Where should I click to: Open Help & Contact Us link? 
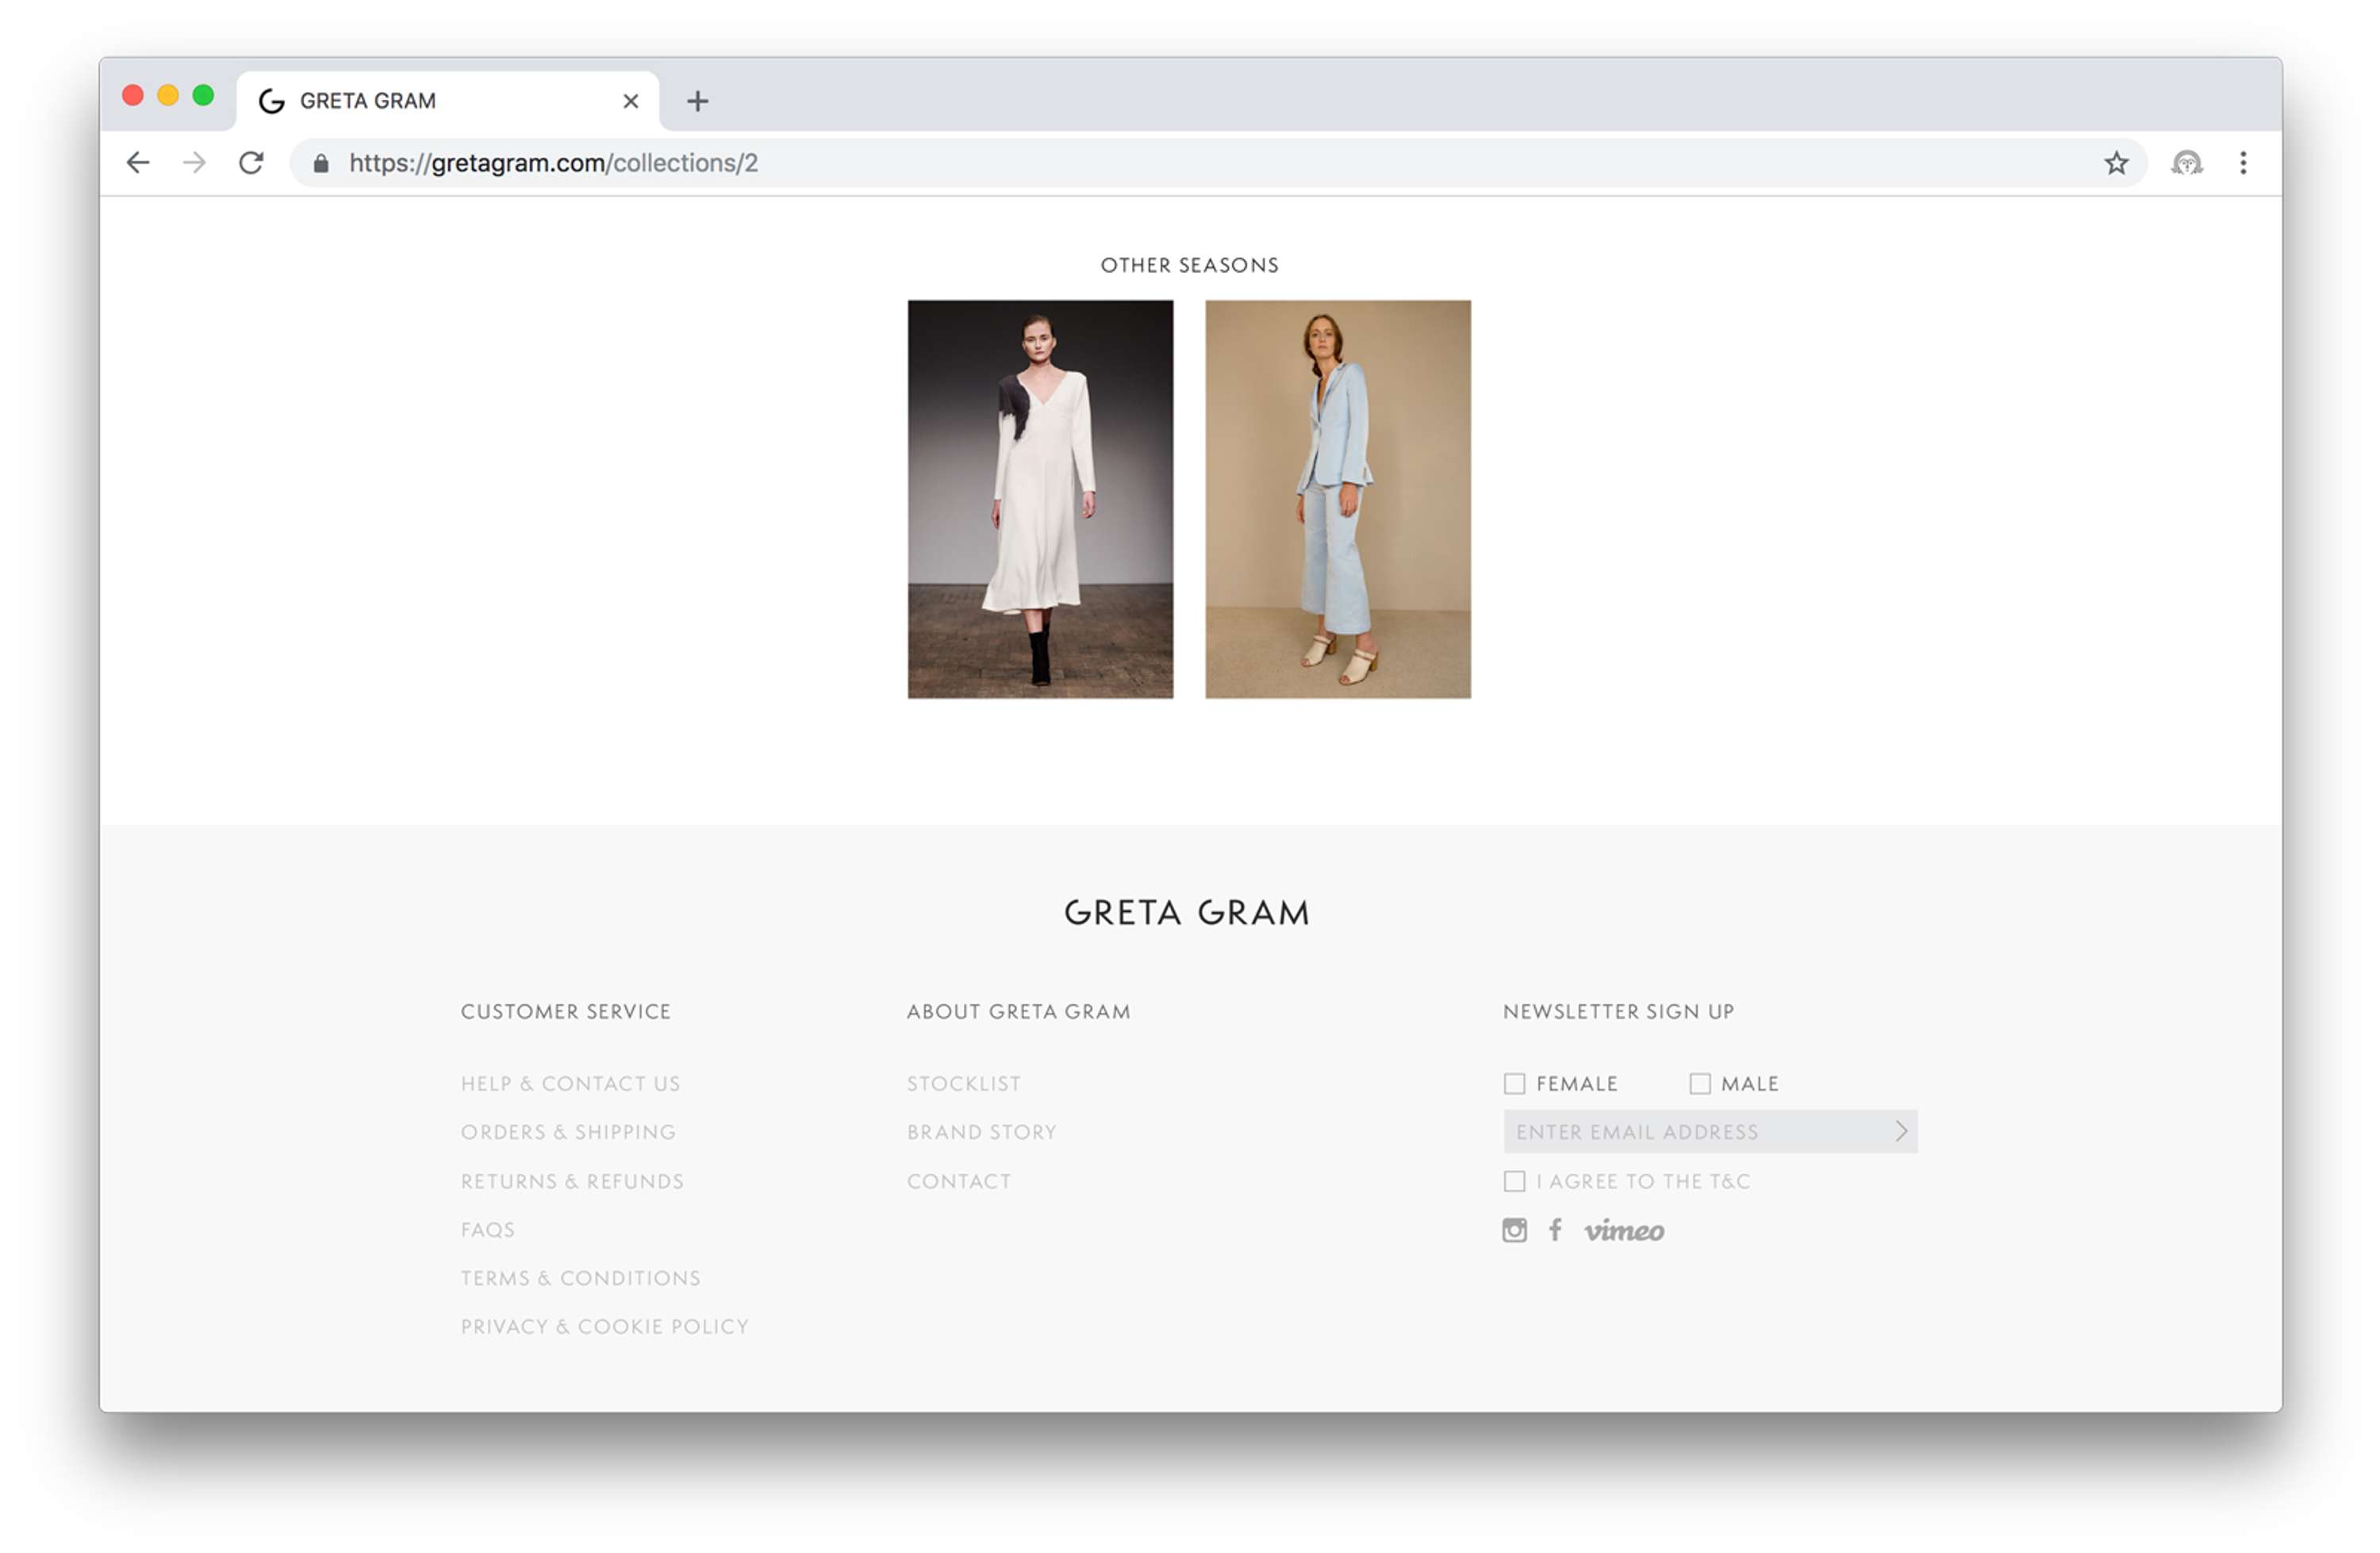tap(570, 1084)
